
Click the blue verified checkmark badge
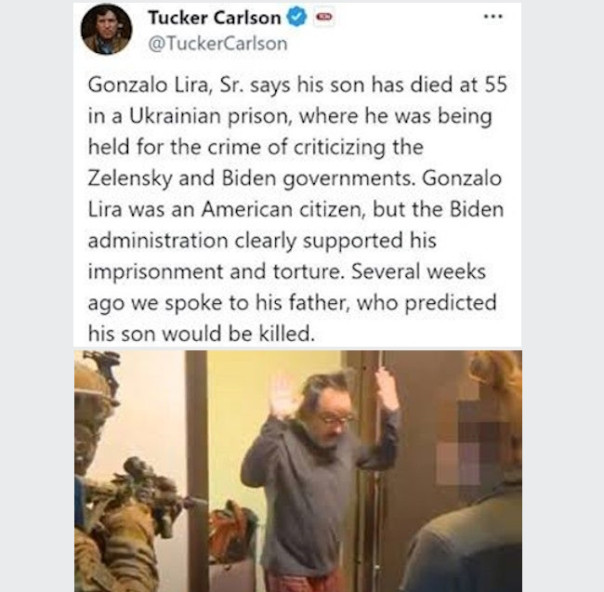click(297, 18)
